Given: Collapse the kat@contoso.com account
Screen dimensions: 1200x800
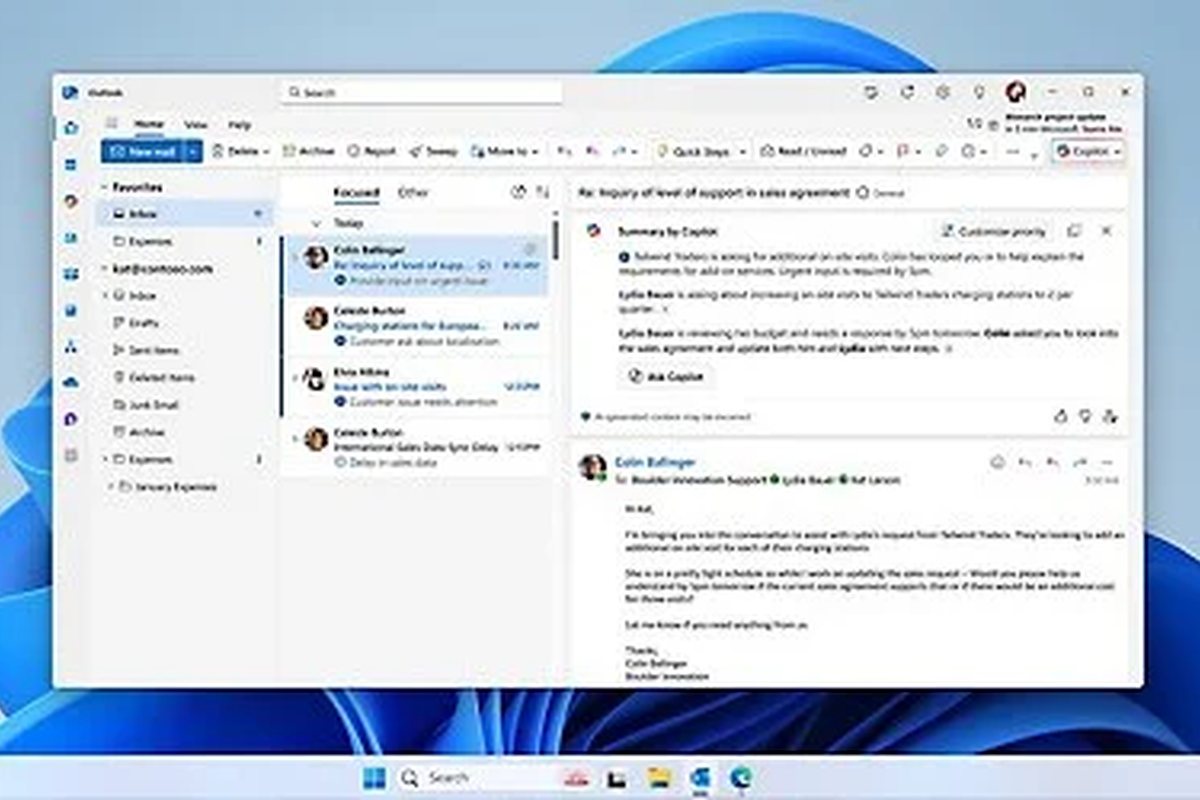Looking at the screenshot, I should (x=104, y=269).
